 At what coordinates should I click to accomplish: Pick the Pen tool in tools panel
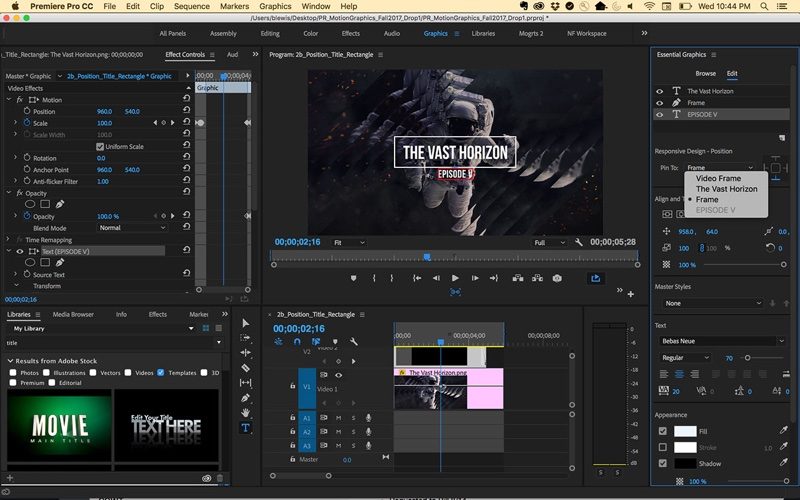pyautogui.click(x=245, y=398)
